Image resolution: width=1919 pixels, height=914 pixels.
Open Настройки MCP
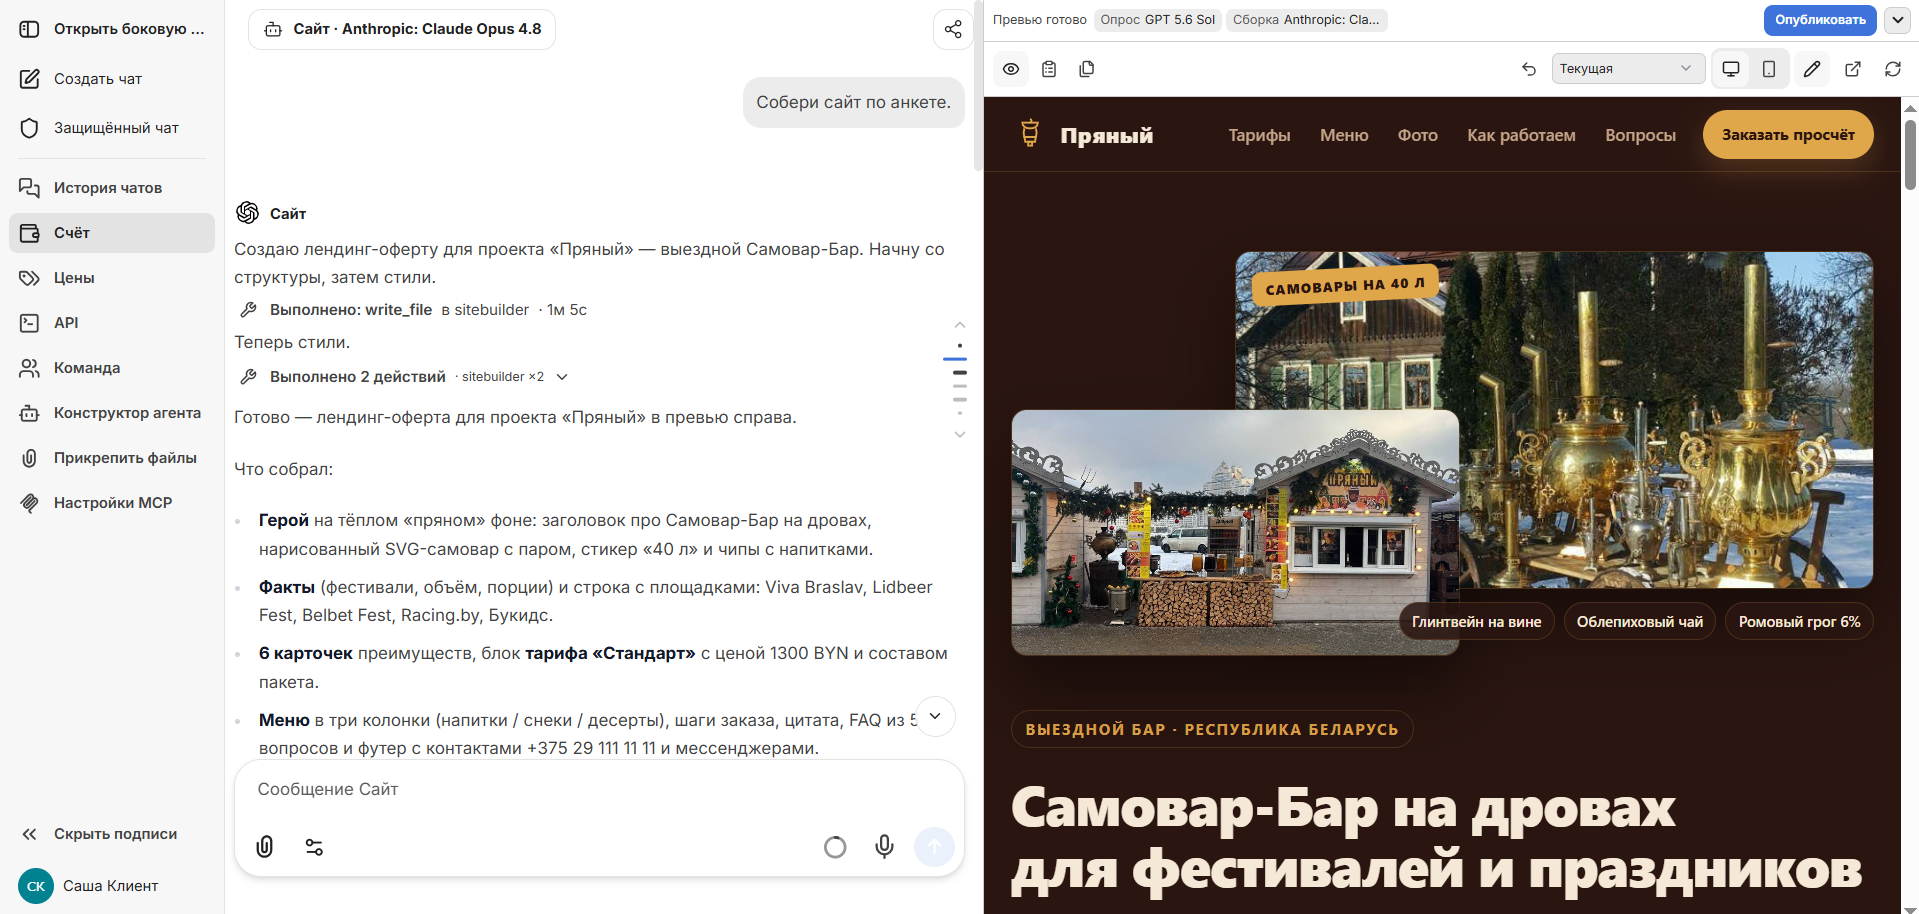(112, 503)
